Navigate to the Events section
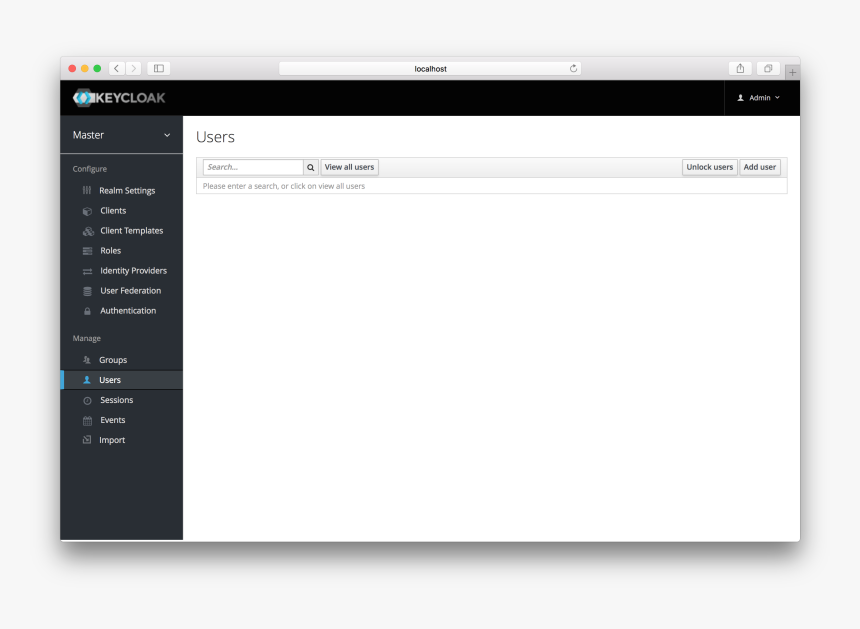This screenshot has width=860, height=629. tap(110, 419)
